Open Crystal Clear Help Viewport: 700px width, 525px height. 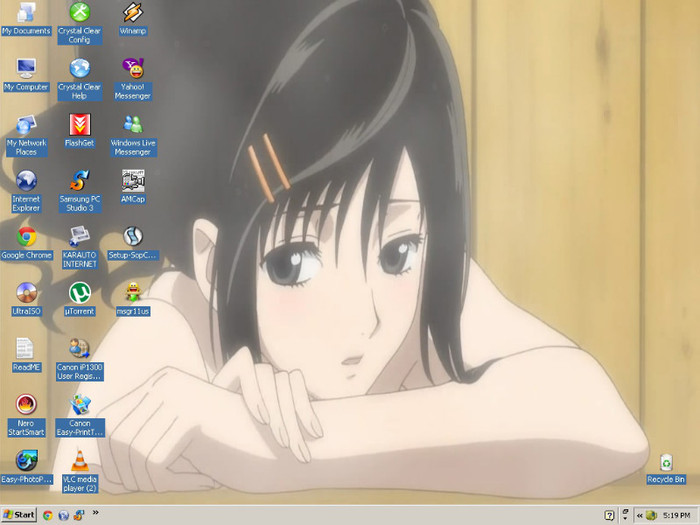pos(79,79)
